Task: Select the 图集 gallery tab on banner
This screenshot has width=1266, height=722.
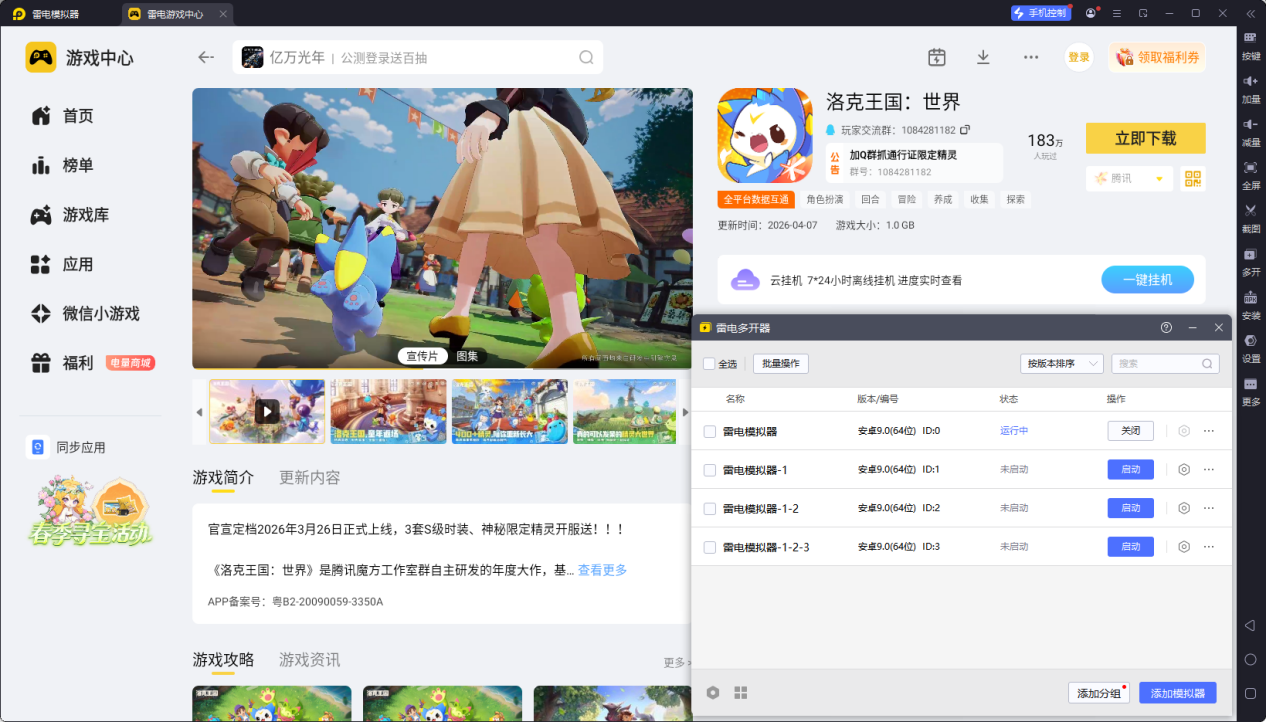Action: (x=467, y=356)
